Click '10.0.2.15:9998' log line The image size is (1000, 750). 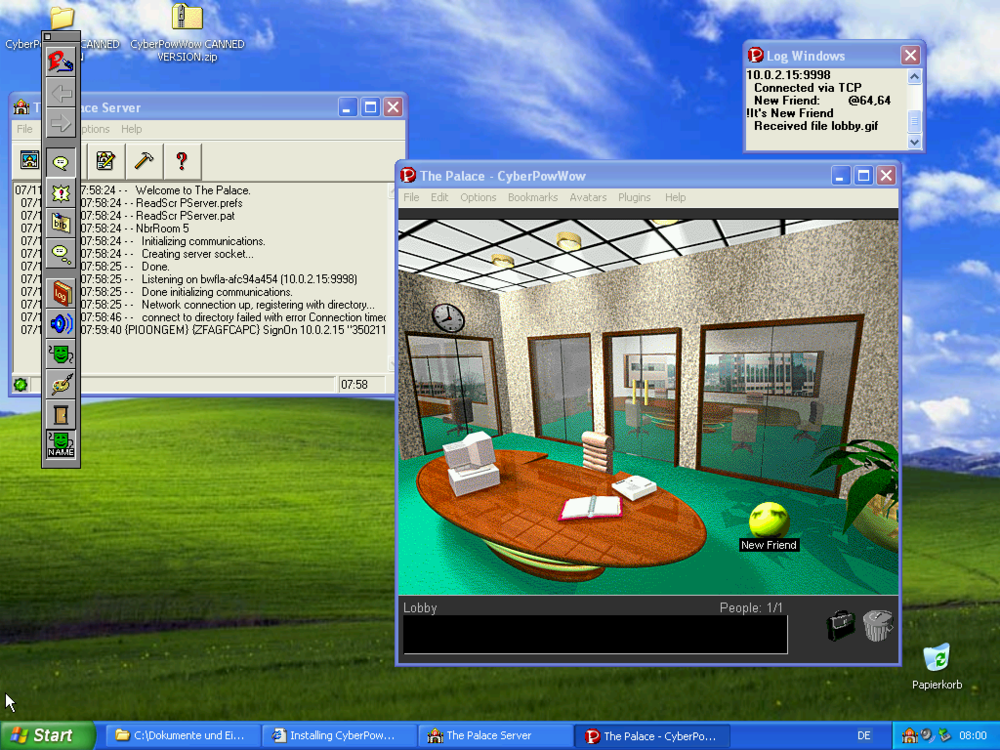(x=788, y=75)
